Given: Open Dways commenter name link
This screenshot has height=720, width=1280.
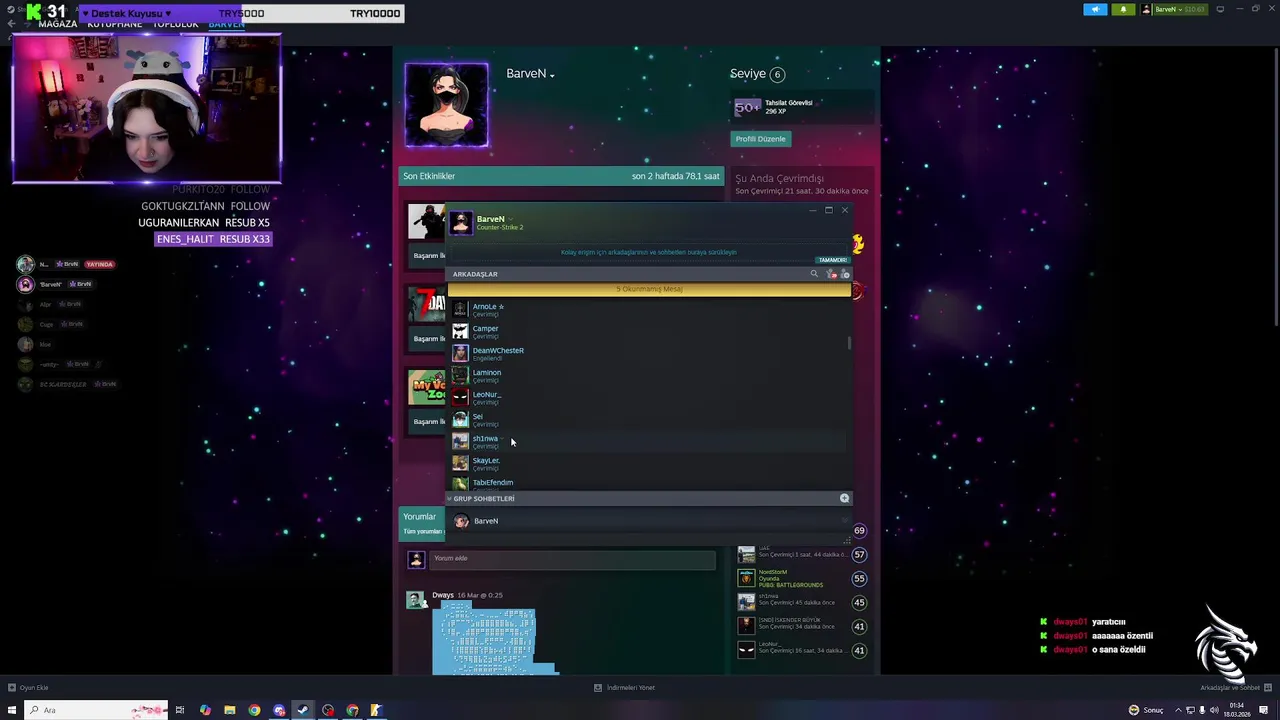Looking at the screenshot, I should 443,595.
